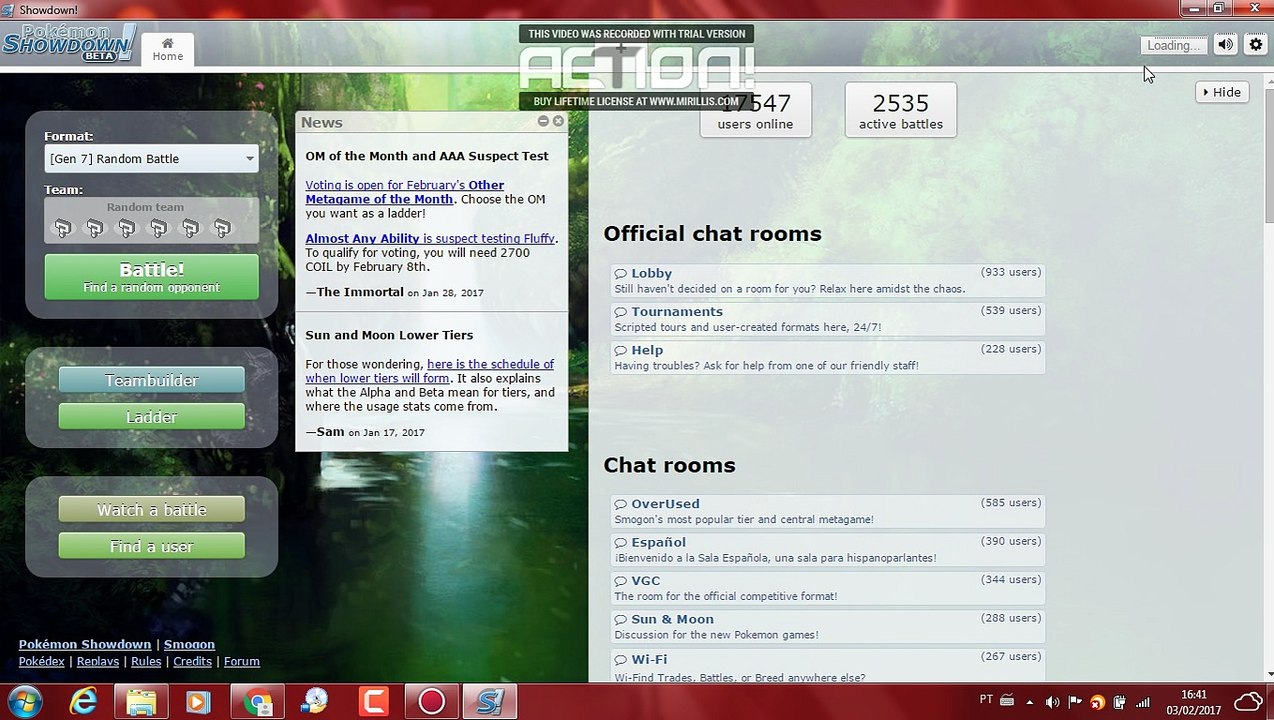This screenshot has width=1274, height=720.
Task: Open the Smogon footer link
Action: coord(189,645)
